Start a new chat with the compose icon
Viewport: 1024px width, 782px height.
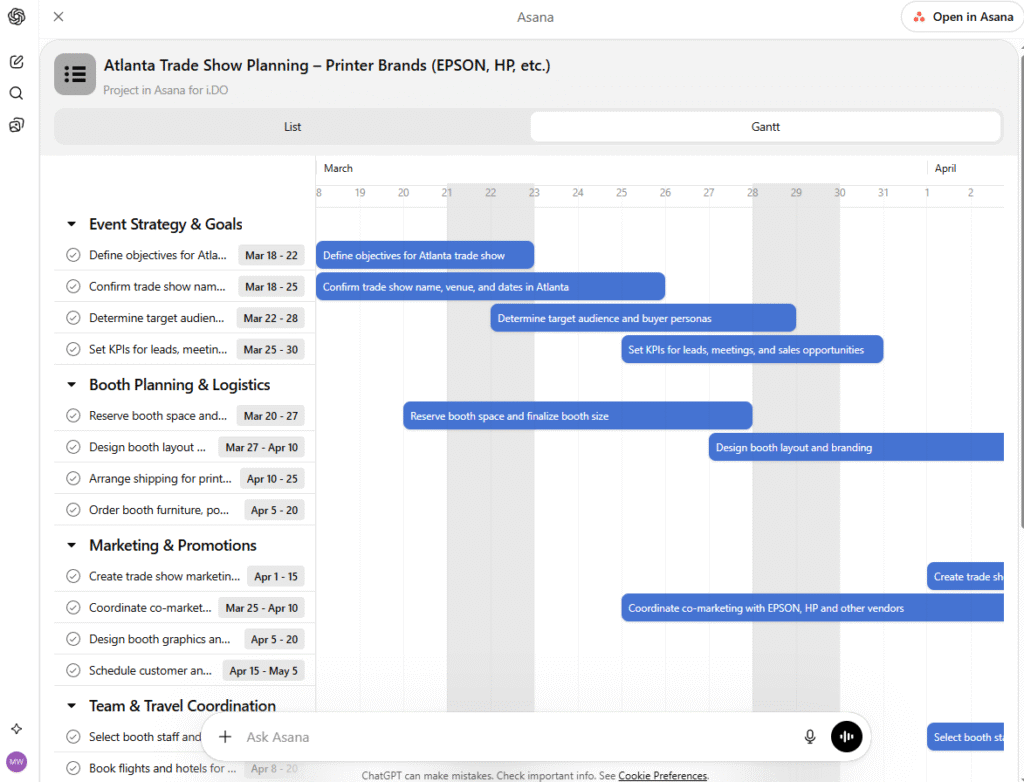pos(16,61)
